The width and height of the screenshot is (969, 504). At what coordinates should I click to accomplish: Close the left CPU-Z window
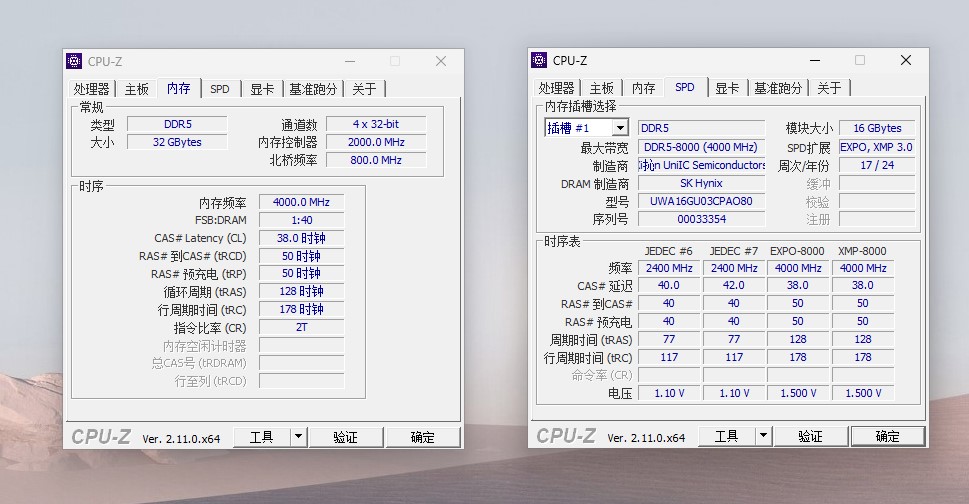(441, 61)
